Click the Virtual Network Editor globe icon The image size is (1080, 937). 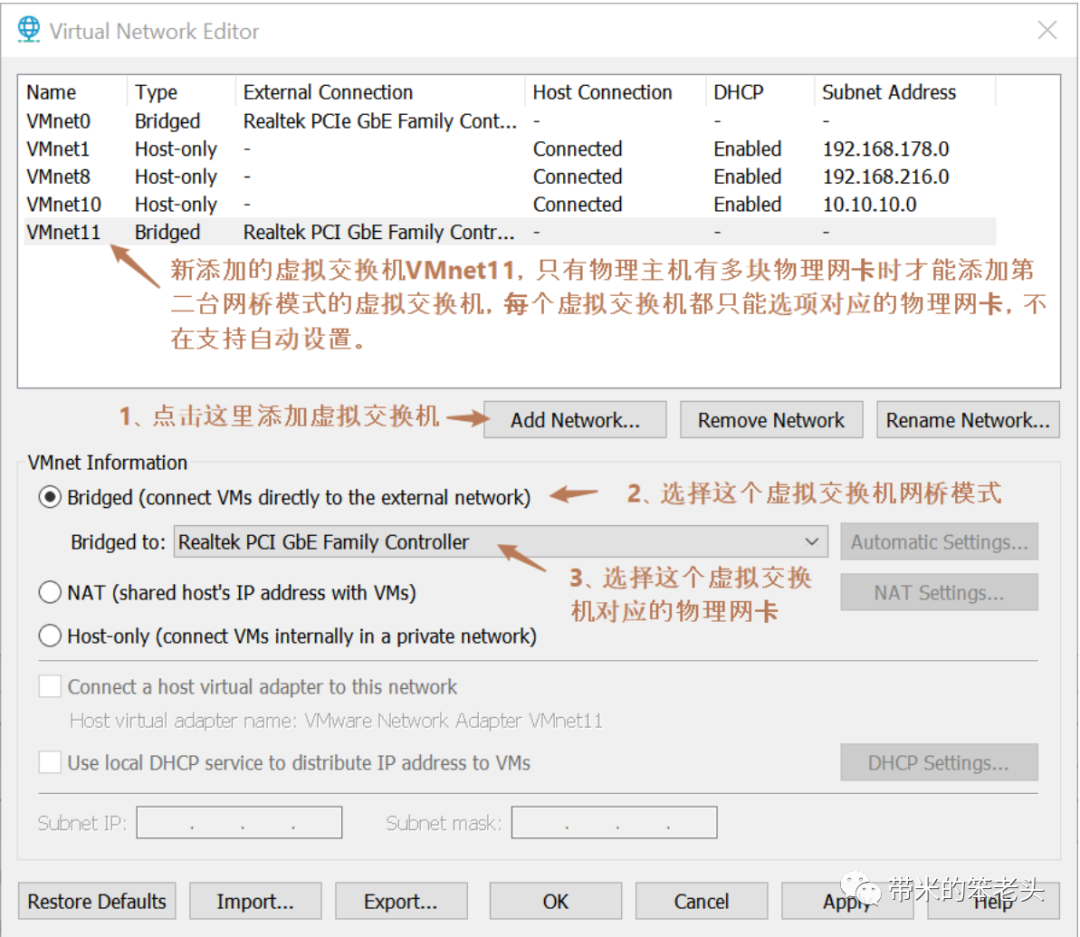29,30
